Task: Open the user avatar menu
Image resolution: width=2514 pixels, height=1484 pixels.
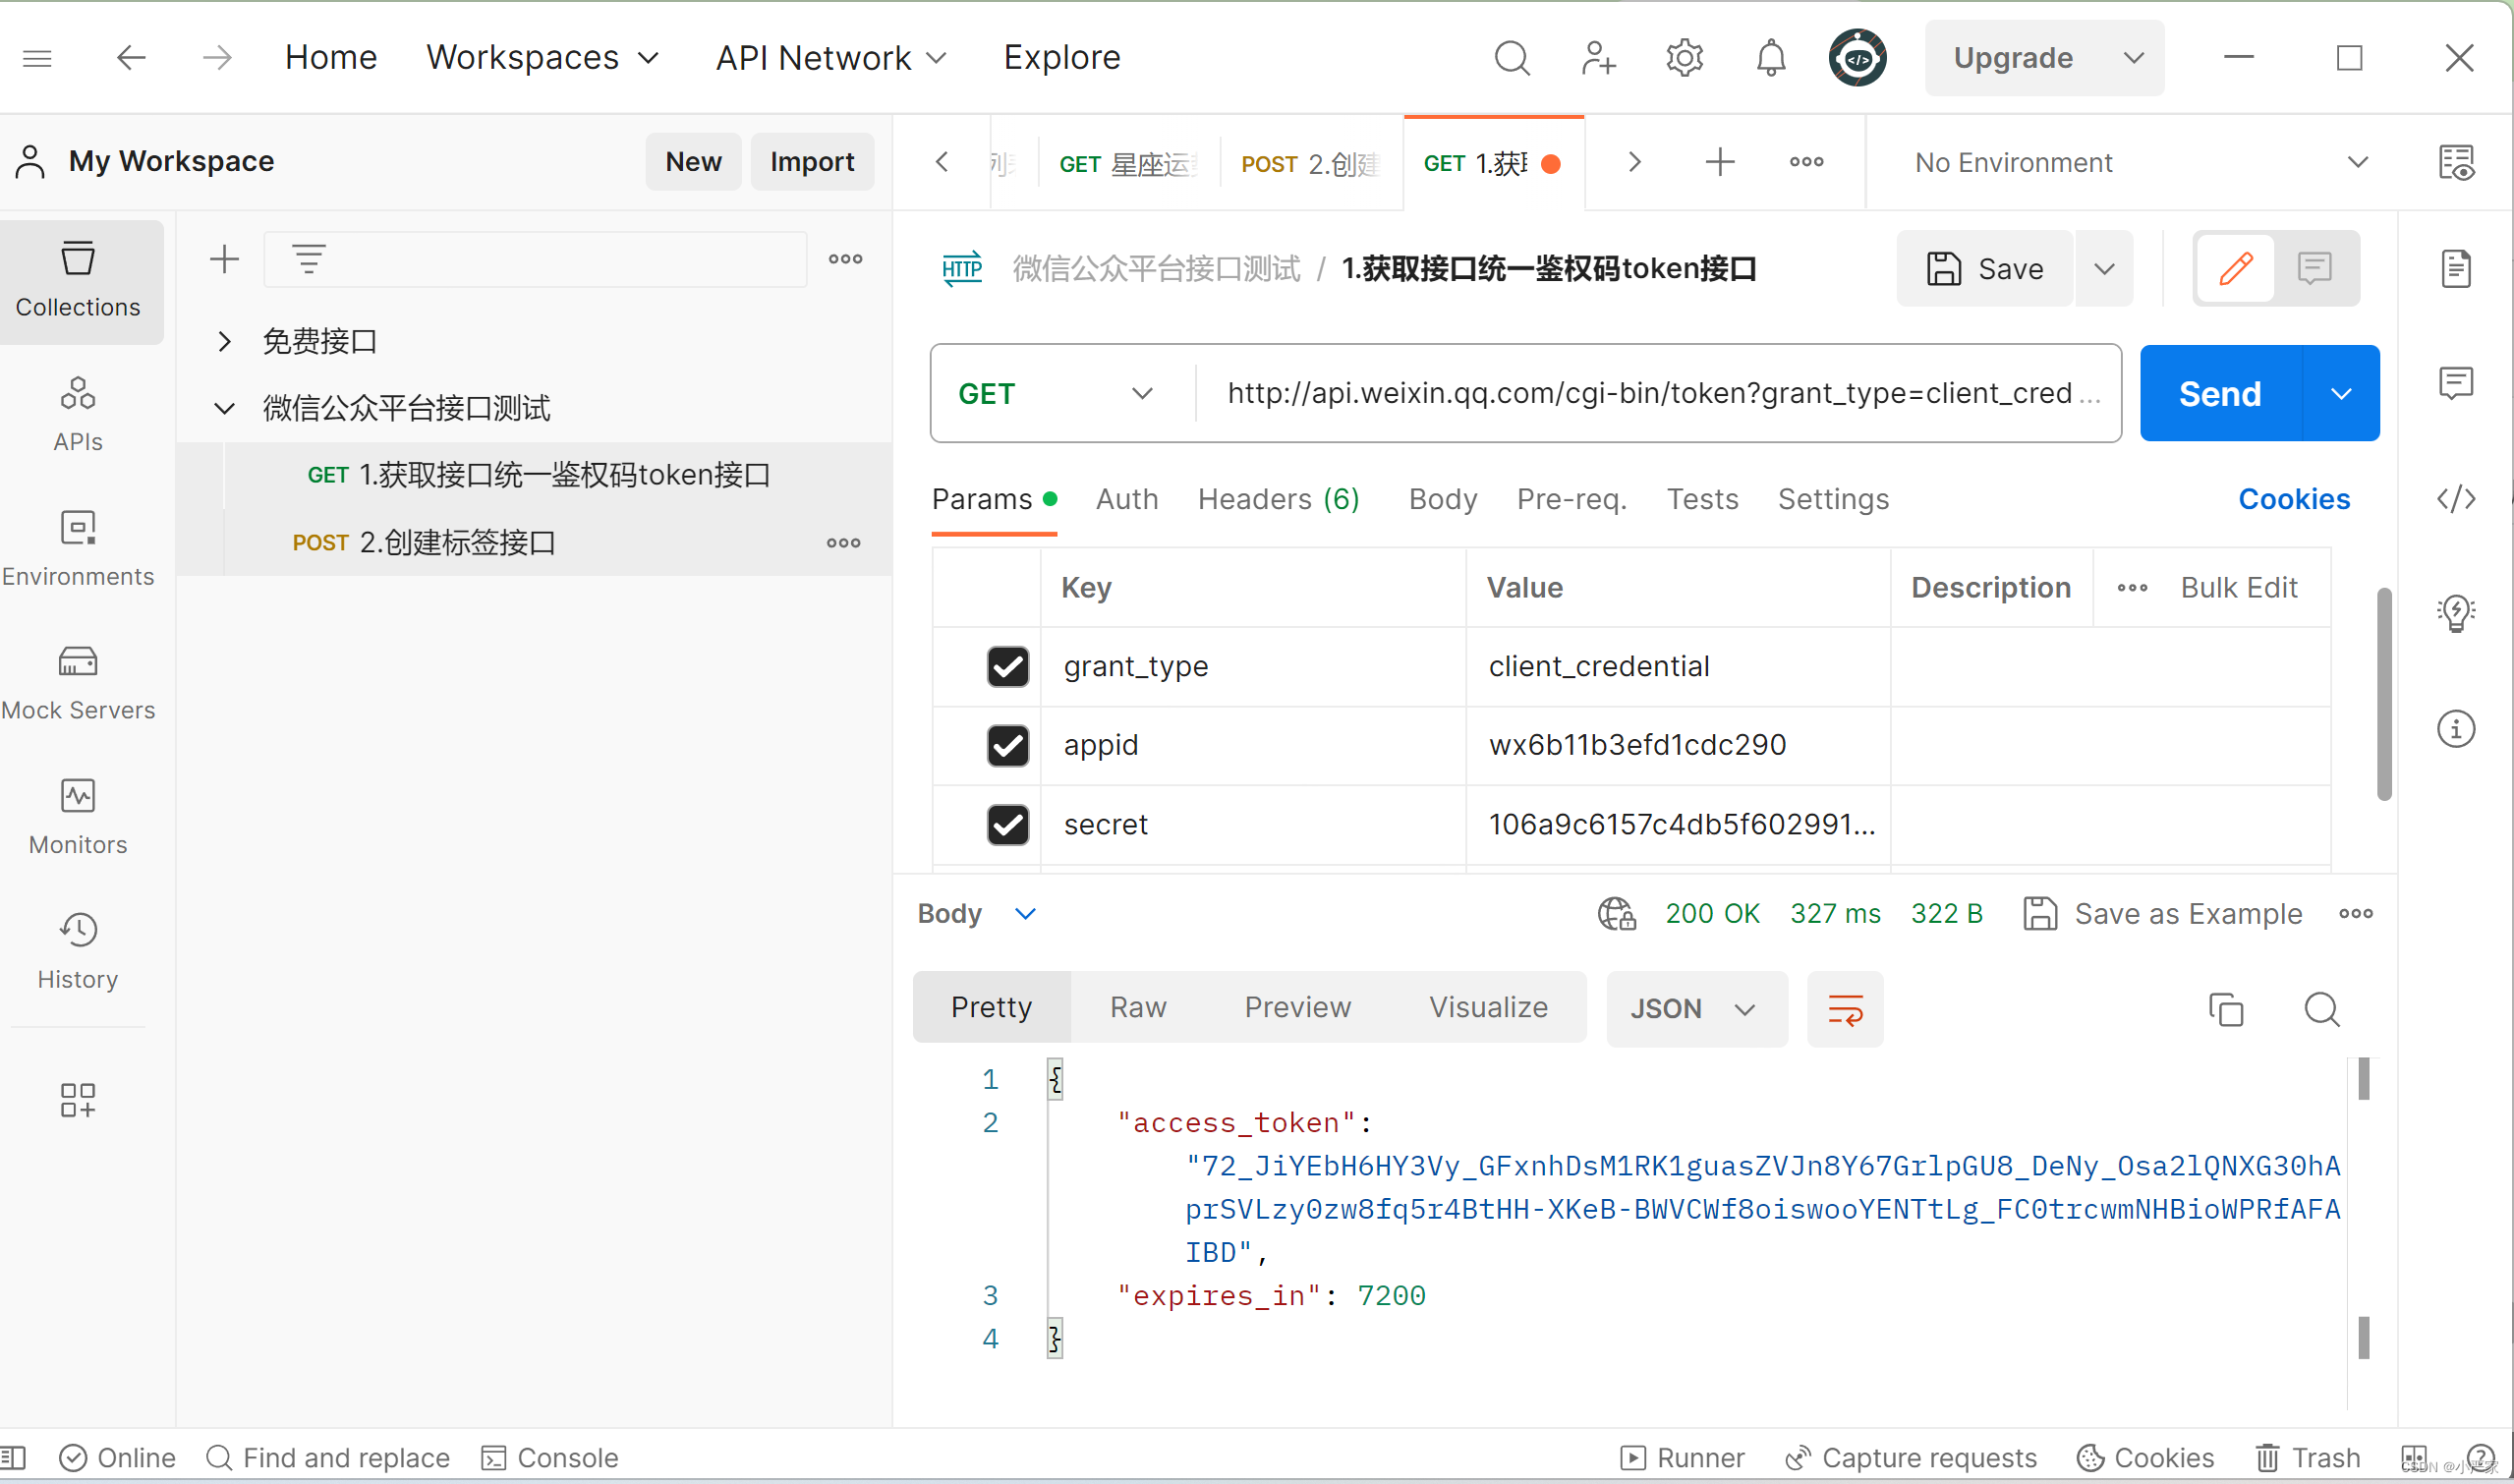Action: point(1857,58)
